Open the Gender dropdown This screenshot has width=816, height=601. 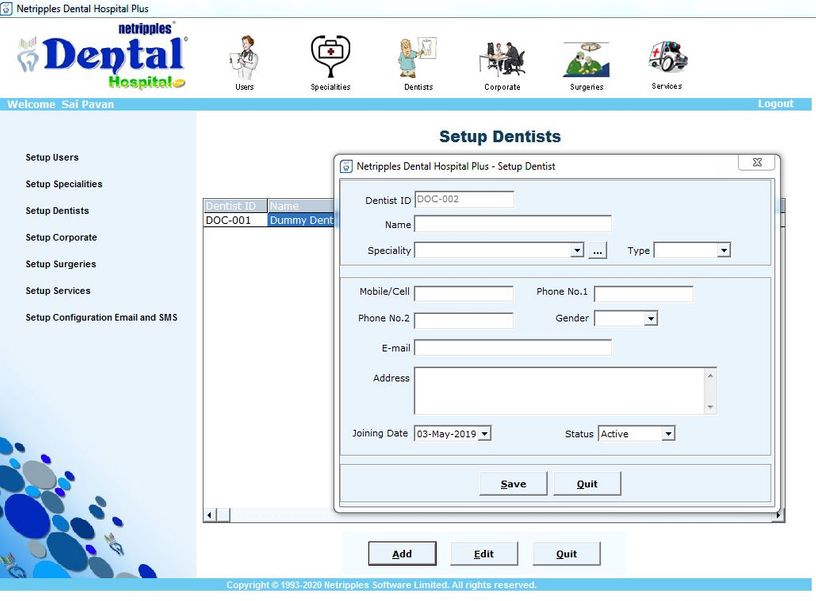651,318
